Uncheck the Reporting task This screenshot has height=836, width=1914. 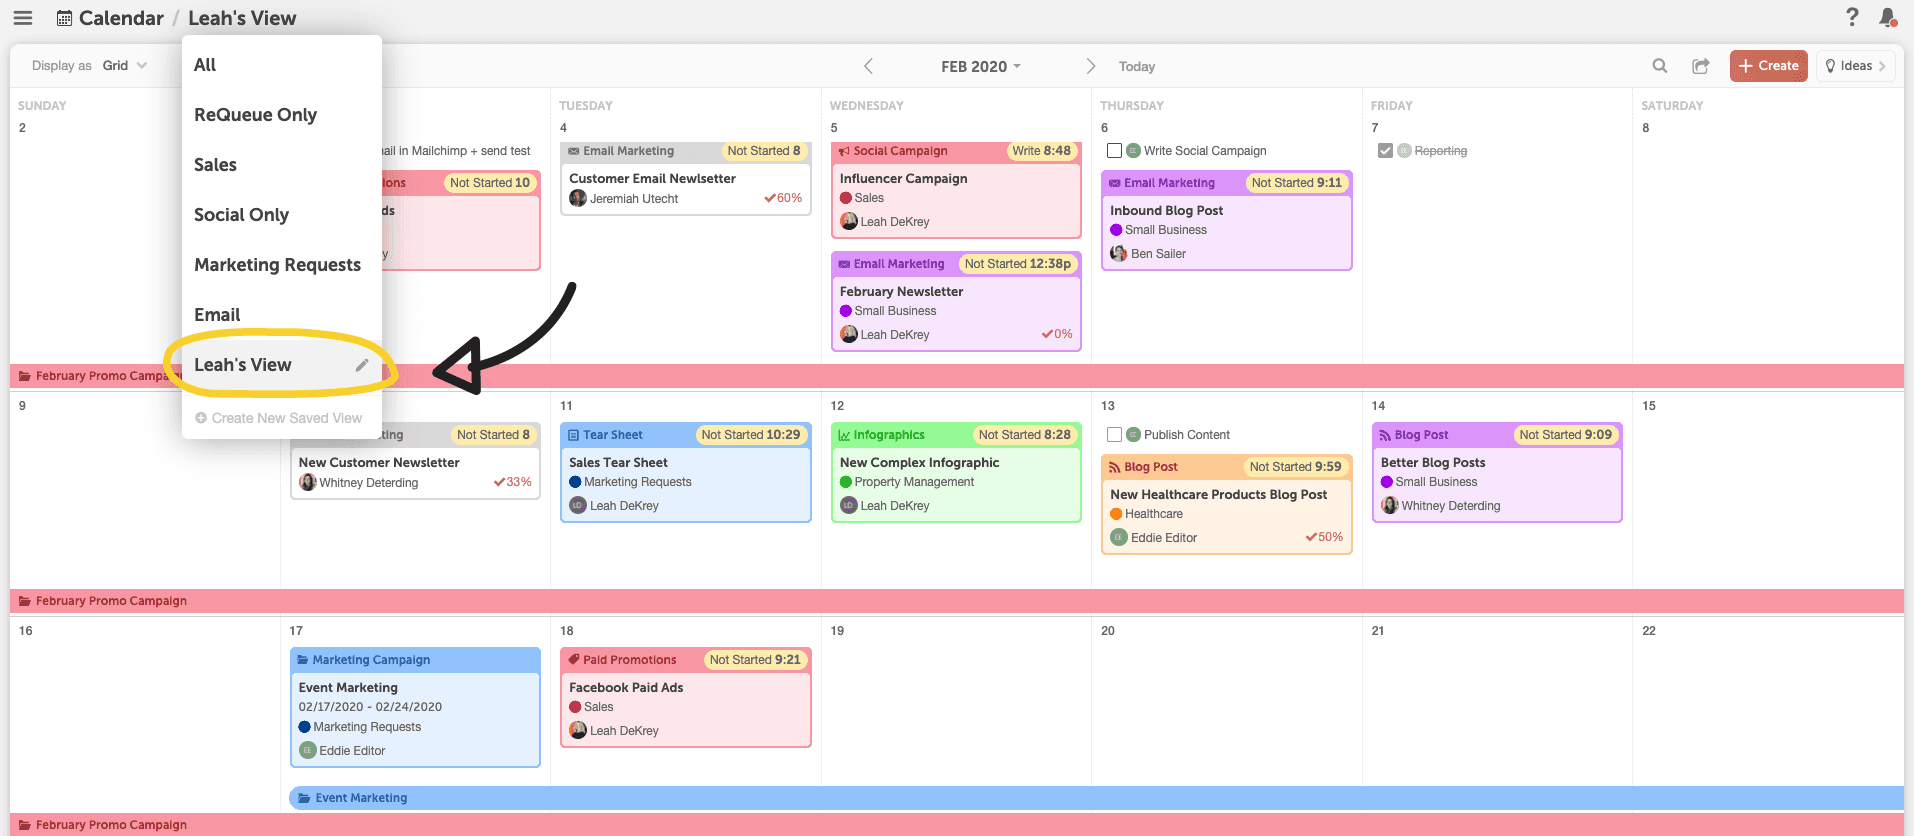click(x=1385, y=151)
